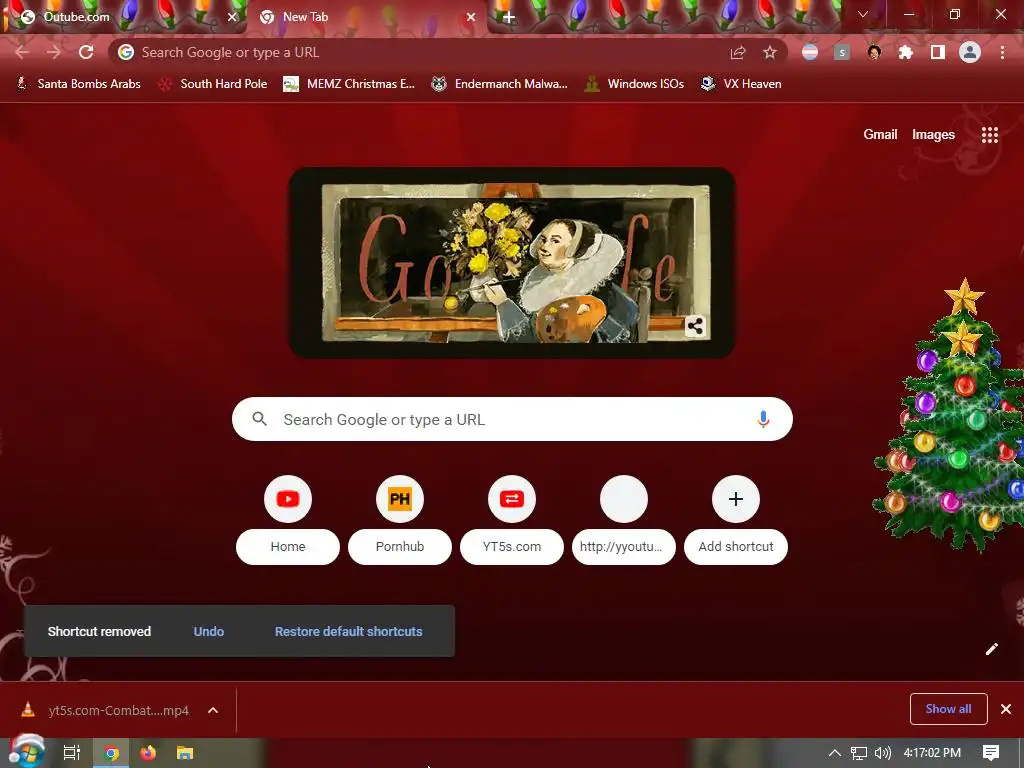Close the downloads bar

[x=1006, y=709]
